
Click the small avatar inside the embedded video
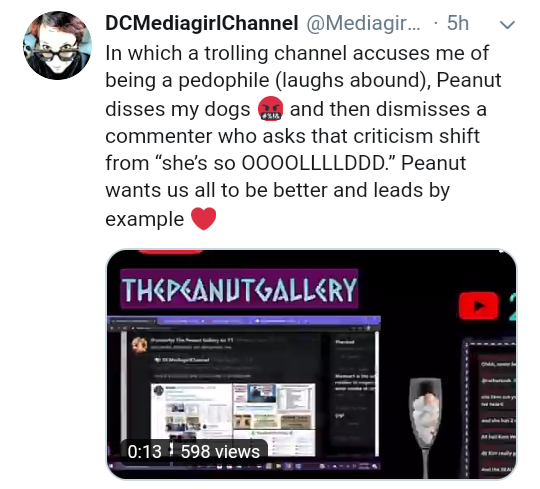point(139,344)
